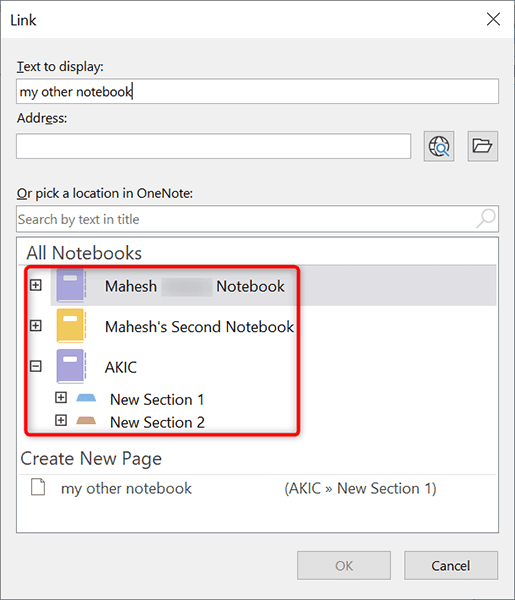Collapse the AKIC notebook node
Image resolution: width=515 pixels, height=600 pixels.
[36, 366]
